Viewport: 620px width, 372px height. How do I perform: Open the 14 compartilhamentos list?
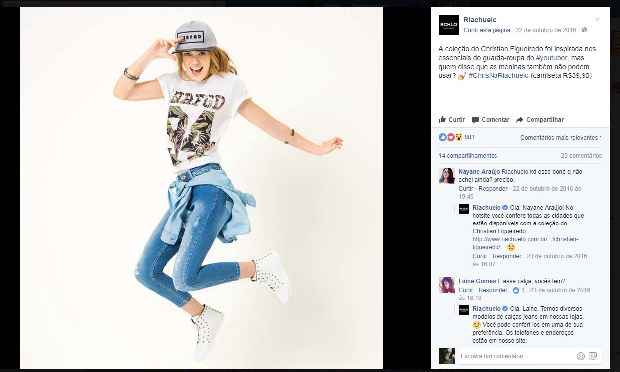click(x=468, y=156)
